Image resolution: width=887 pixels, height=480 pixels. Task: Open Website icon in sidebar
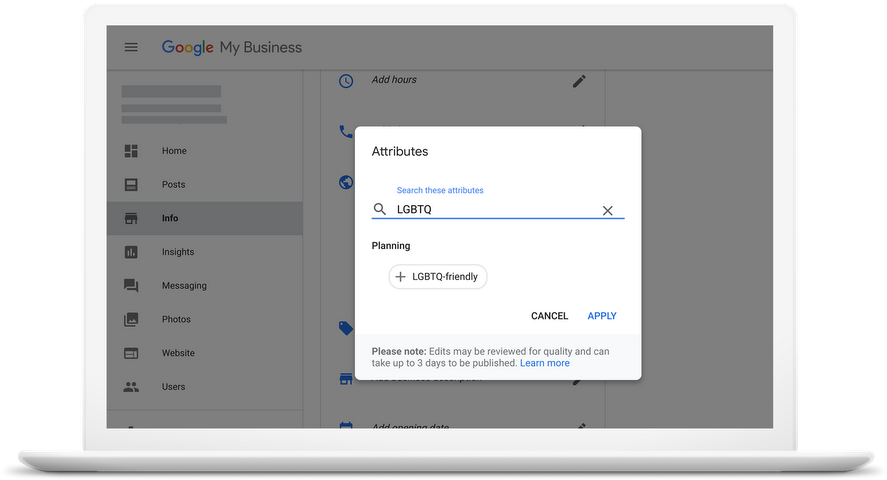[x=131, y=353]
